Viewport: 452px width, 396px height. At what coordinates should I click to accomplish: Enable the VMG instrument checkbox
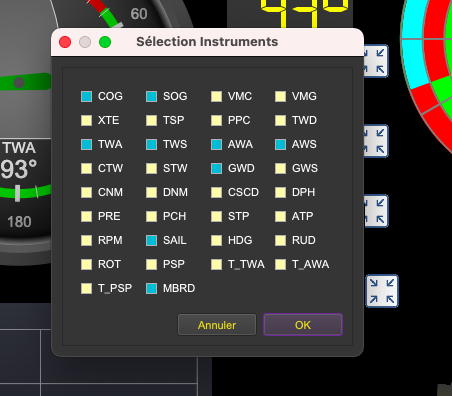281,96
